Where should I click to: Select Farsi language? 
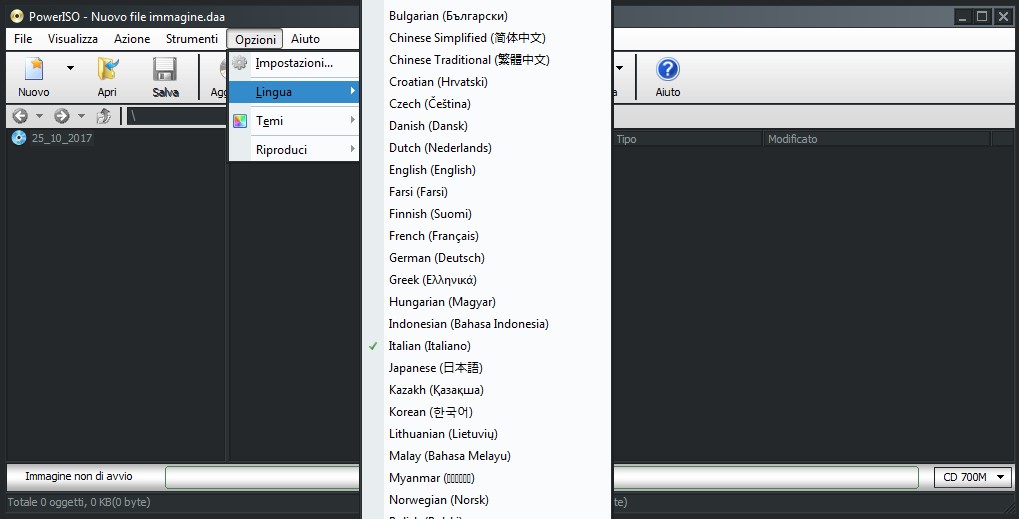[487, 192]
